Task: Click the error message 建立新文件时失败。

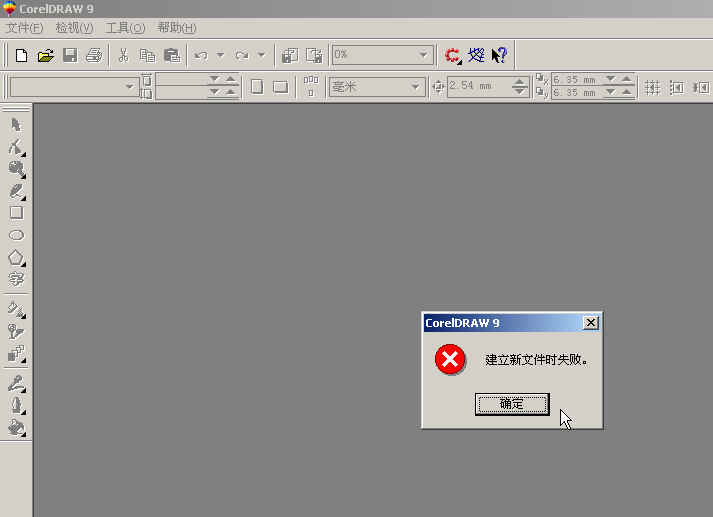Action: point(537,360)
